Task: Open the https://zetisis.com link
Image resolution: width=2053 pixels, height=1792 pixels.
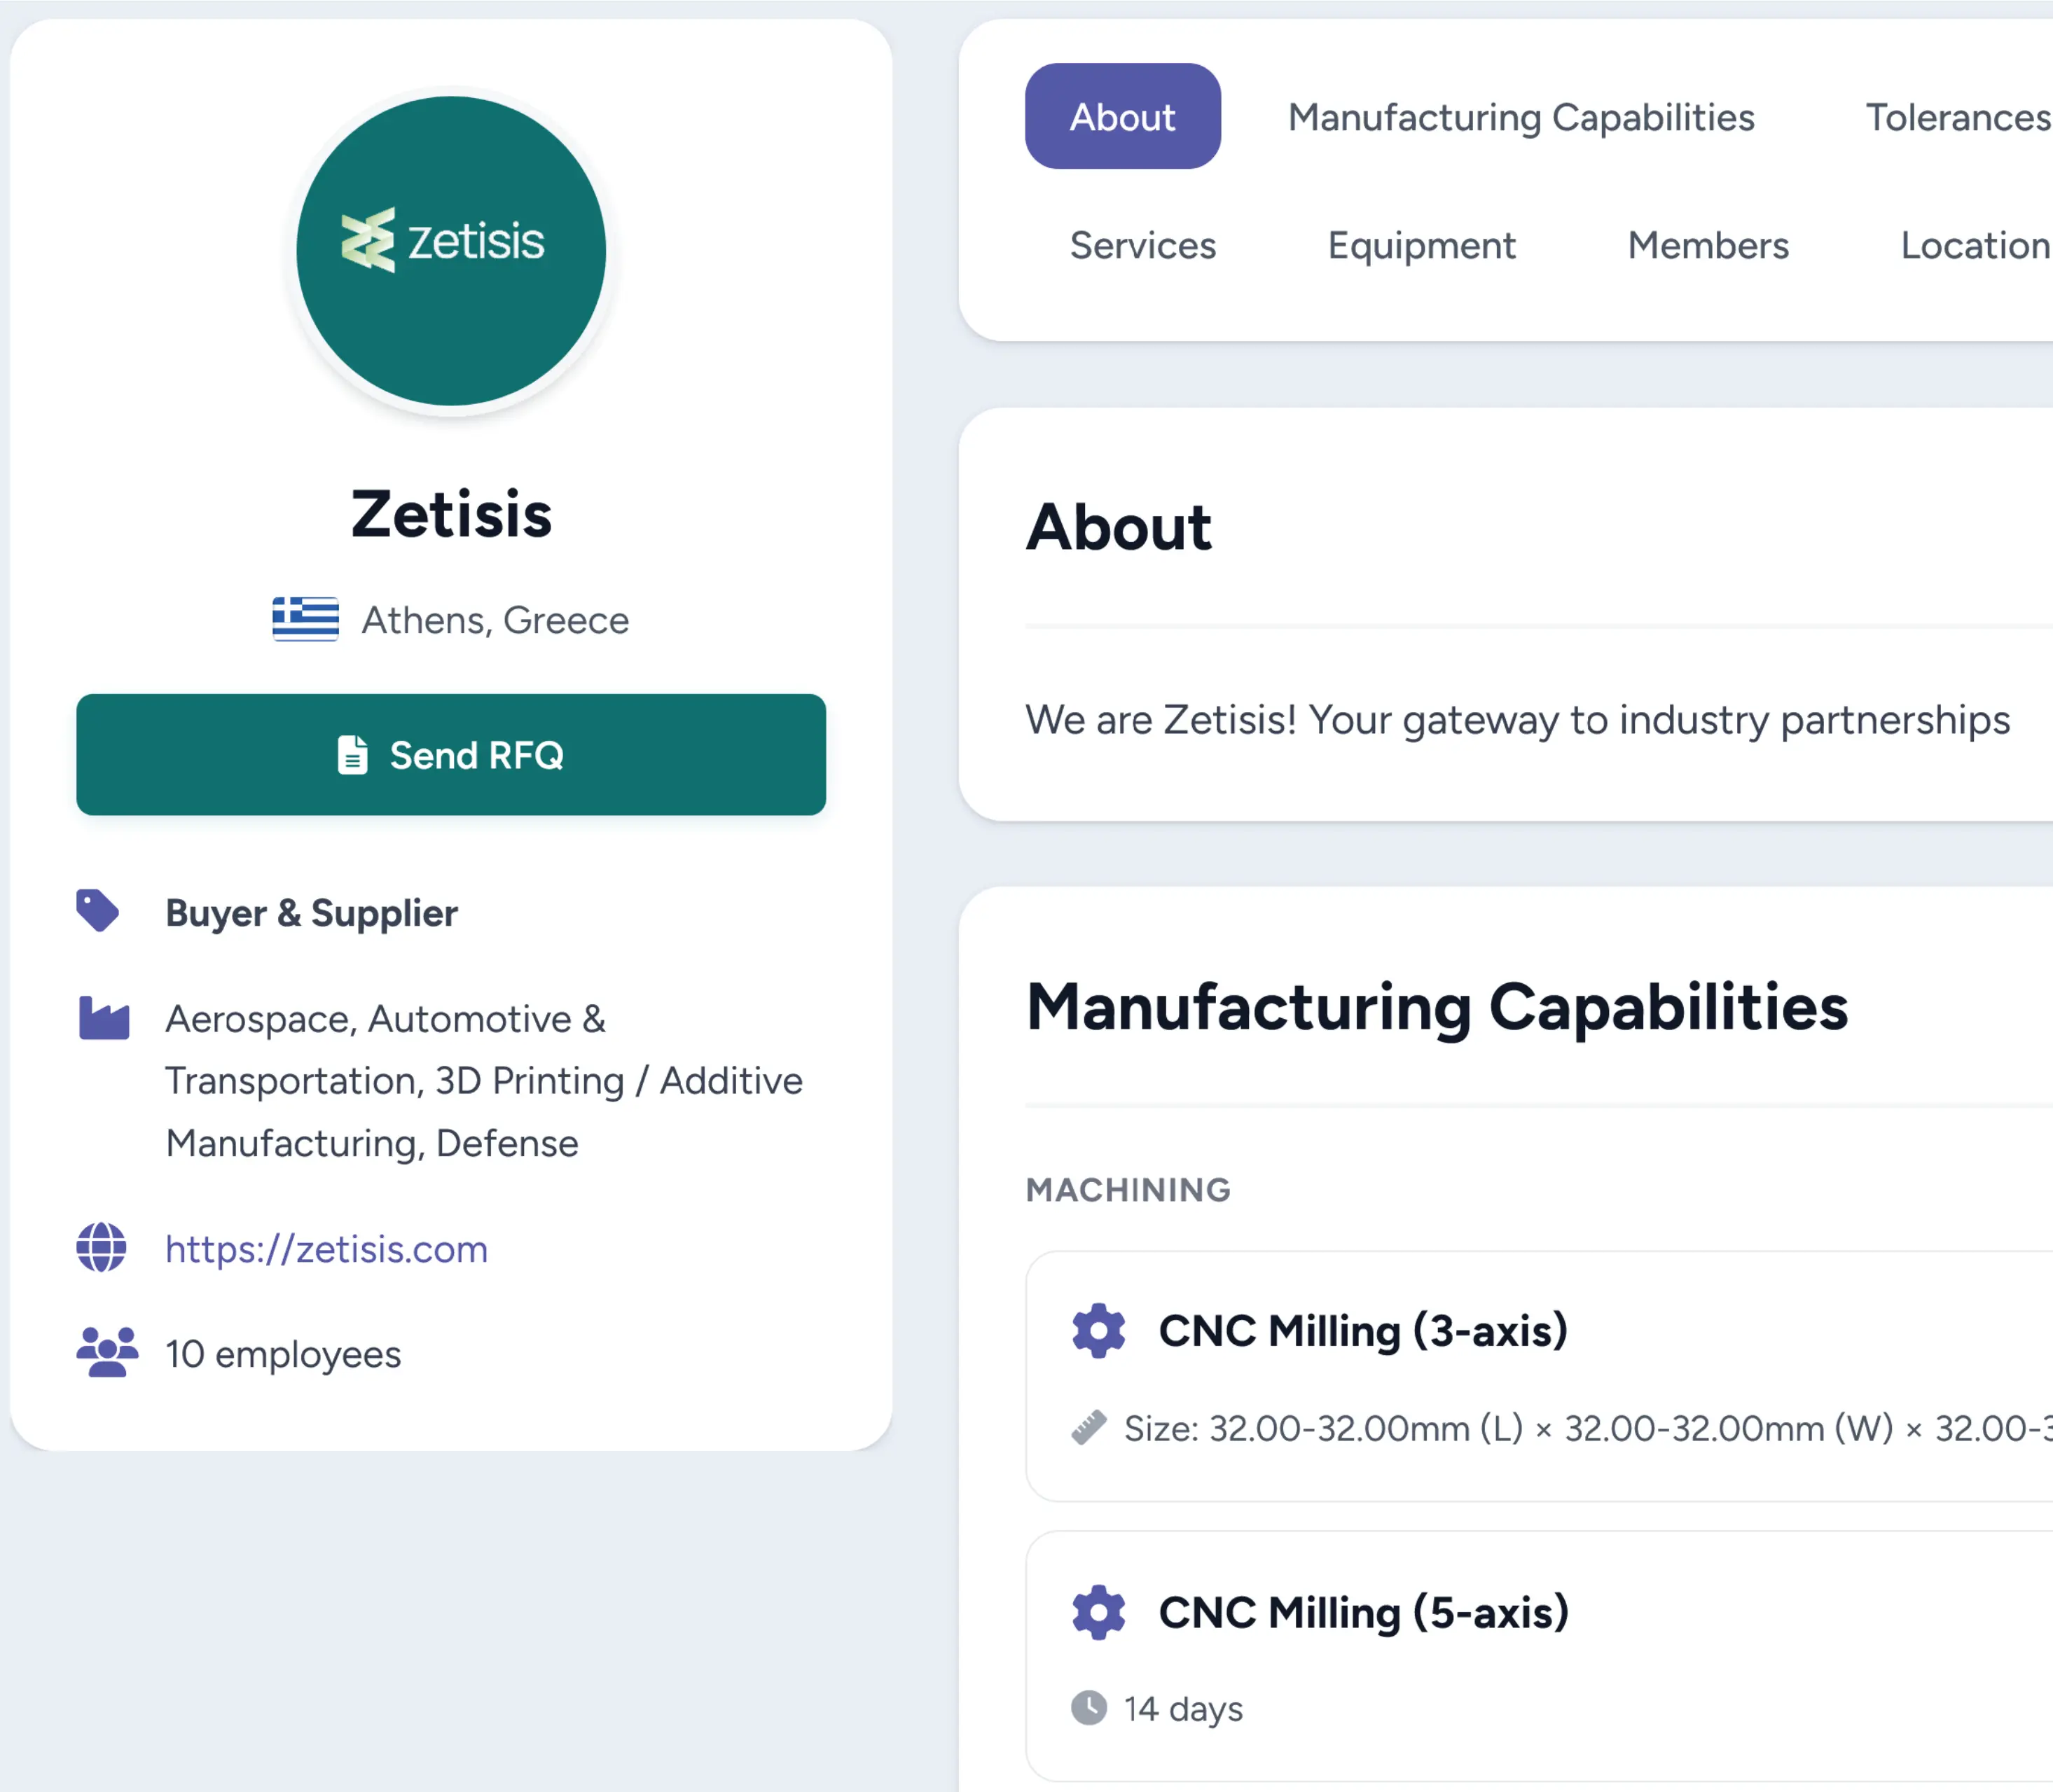Action: (326, 1249)
